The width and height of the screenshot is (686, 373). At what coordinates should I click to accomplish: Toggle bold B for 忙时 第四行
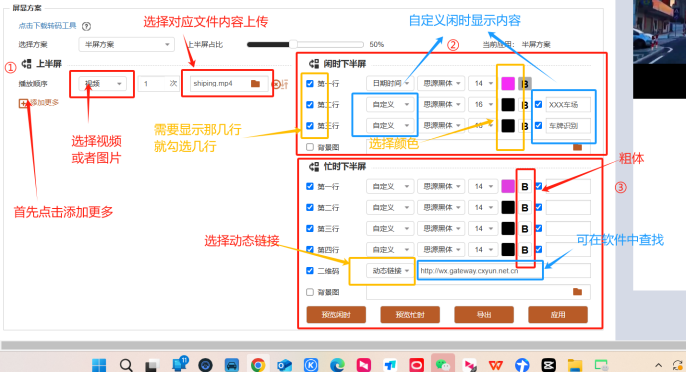(x=525, y=250)
